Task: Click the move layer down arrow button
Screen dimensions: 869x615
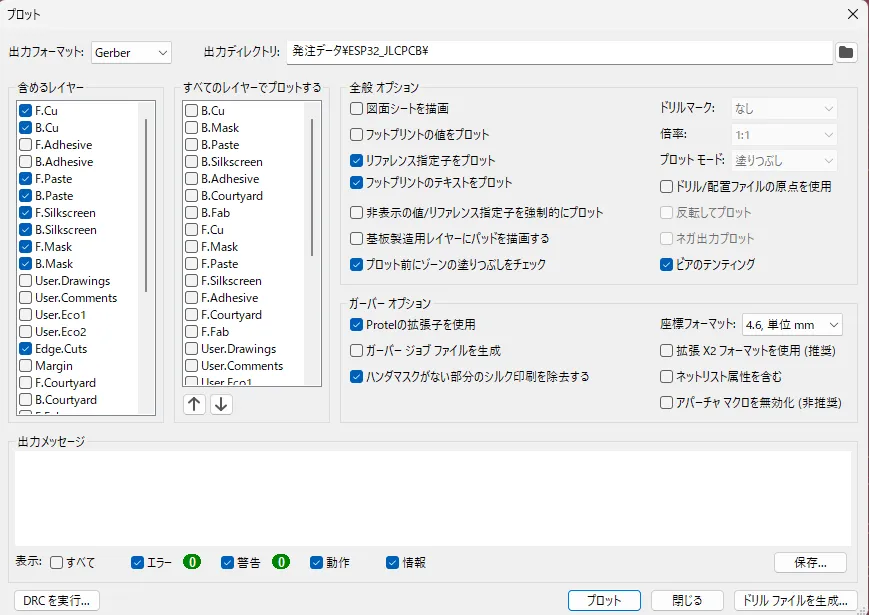Action: 221,404
